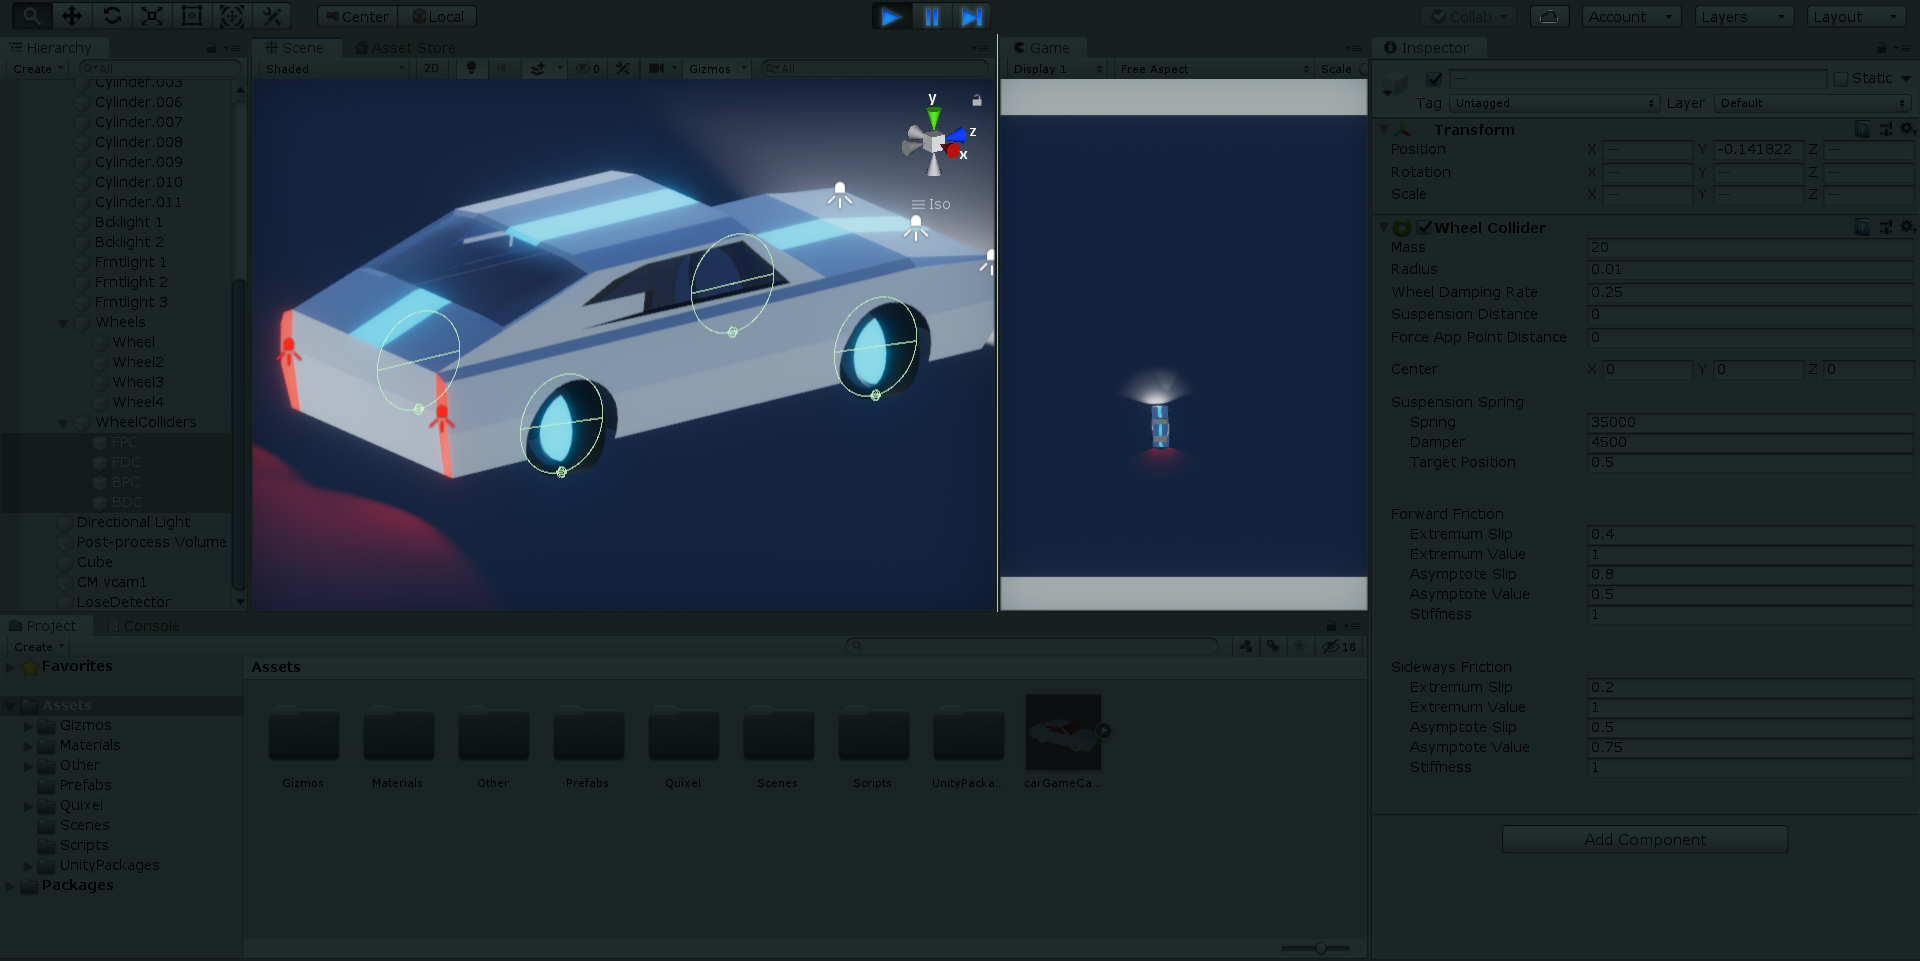Click the green Y axis of gizmo
The width and height of the screenshot is (1920, 961).
[x=933, y=118]
